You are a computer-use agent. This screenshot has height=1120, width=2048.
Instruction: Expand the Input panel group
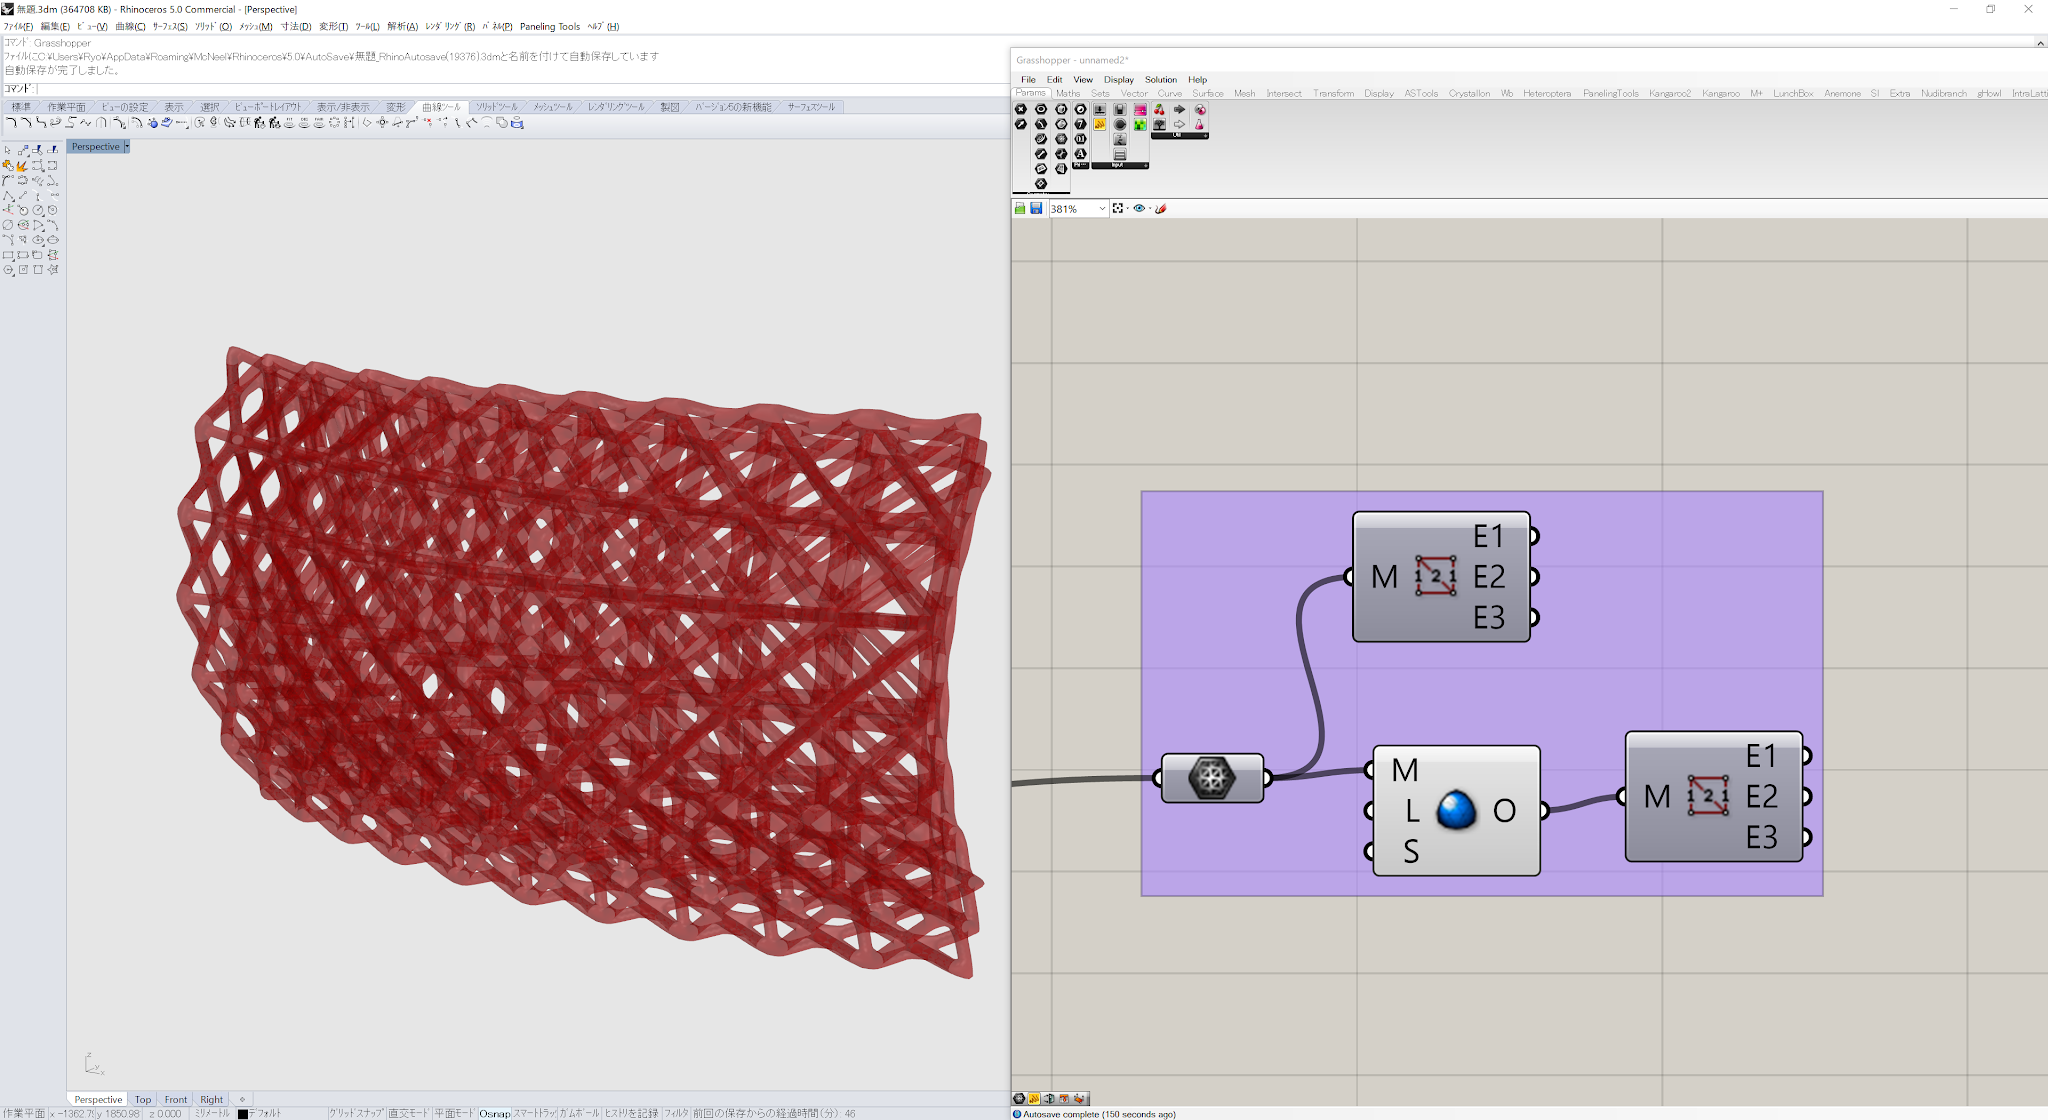1145,166
